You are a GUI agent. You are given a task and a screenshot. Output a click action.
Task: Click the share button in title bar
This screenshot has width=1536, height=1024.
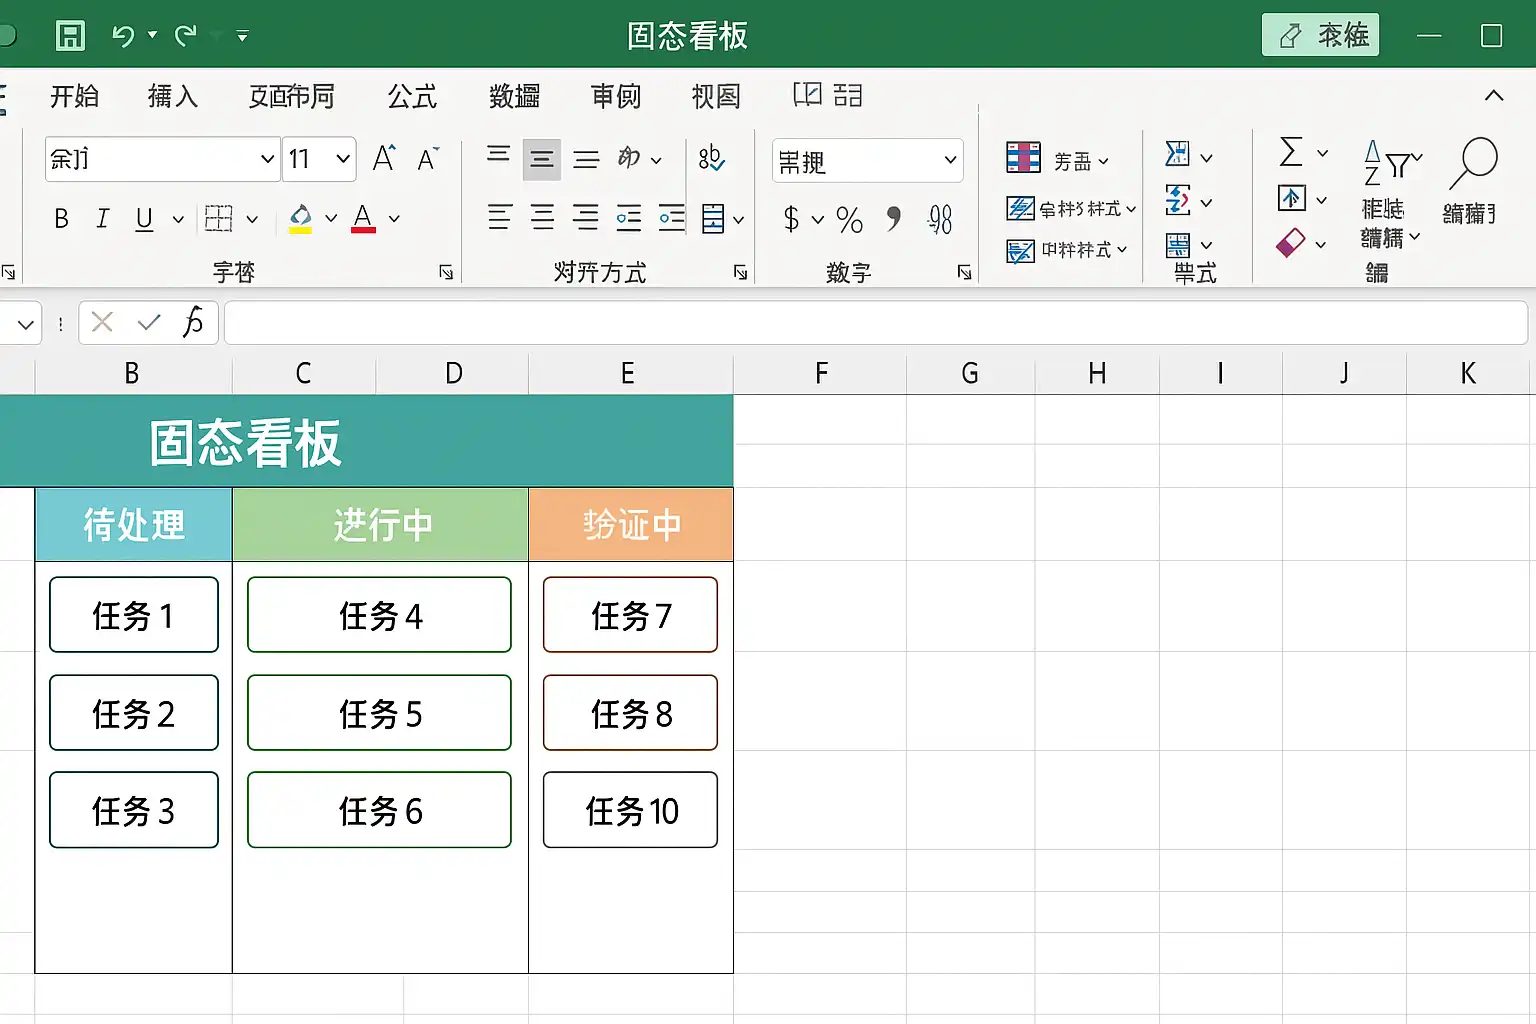pos(1320,35)
